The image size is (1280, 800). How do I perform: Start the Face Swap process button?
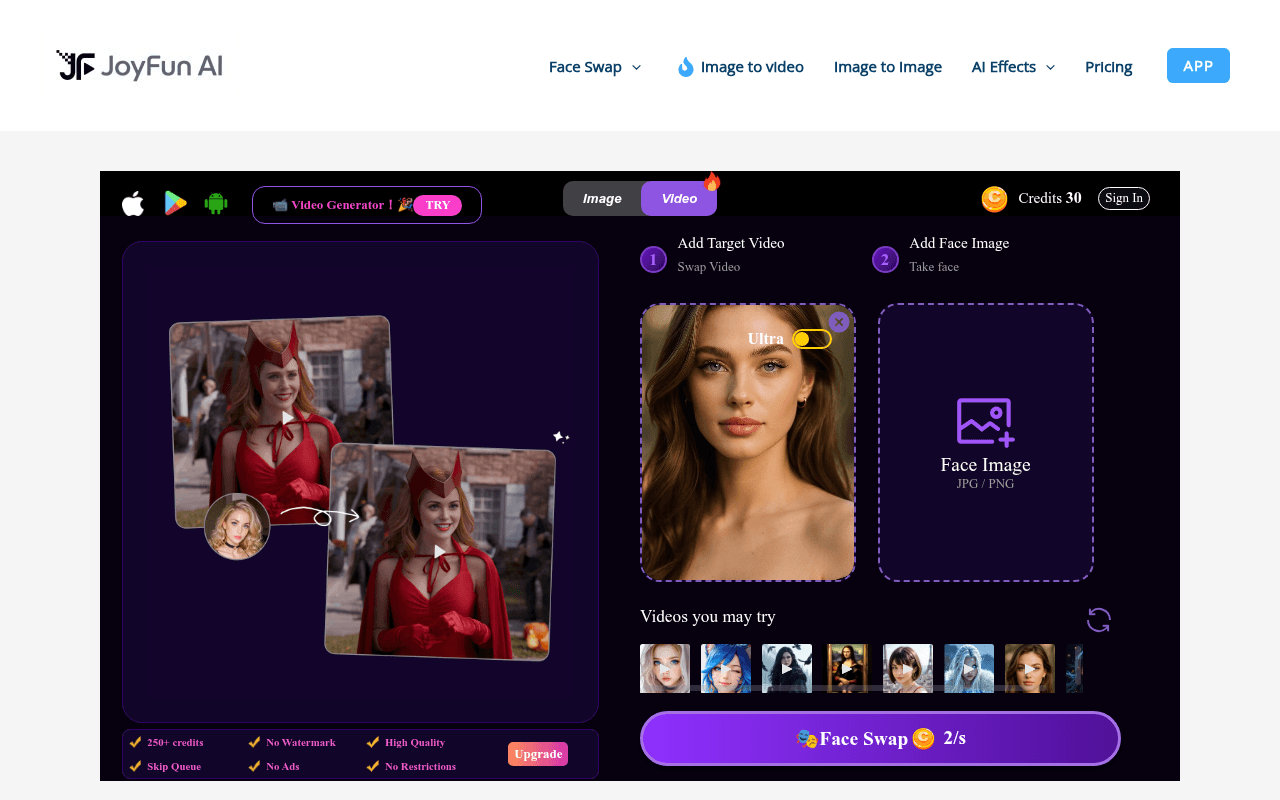pyautogui.click(x=880, y=739)
